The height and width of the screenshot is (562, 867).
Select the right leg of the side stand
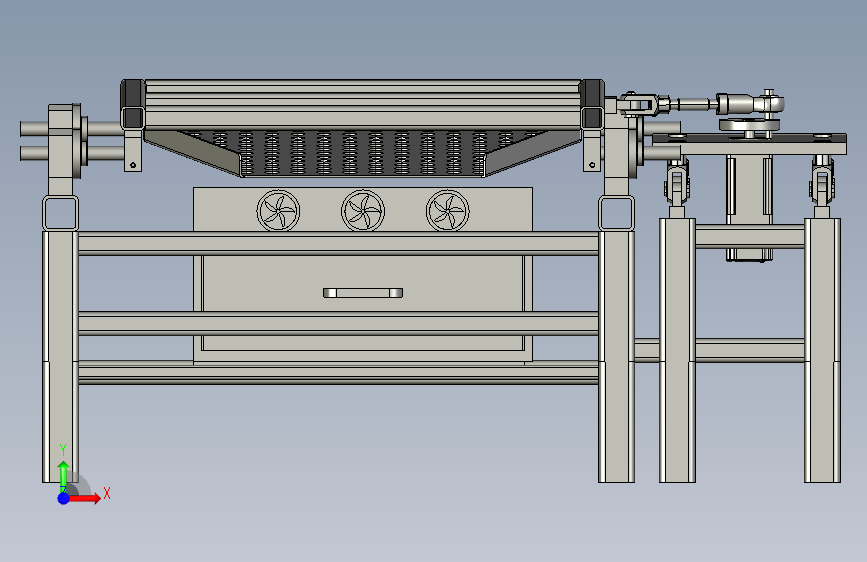tap(822, 350)
